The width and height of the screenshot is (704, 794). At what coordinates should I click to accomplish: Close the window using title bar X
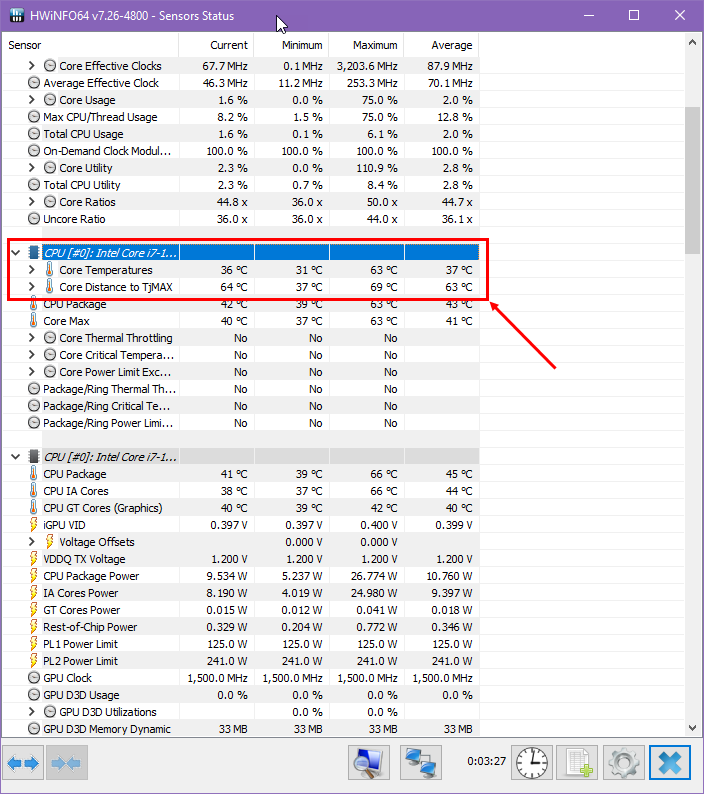[680, 15]
